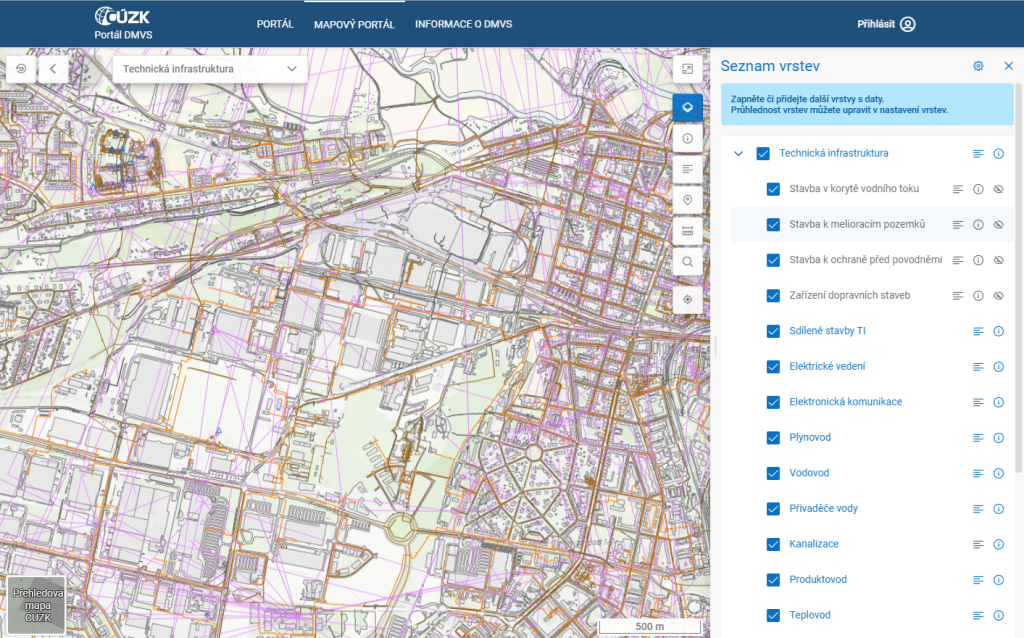Click the Přivaděče vody layer name
The width and height of the screenshot is (1024, 638).
point(823,508)
